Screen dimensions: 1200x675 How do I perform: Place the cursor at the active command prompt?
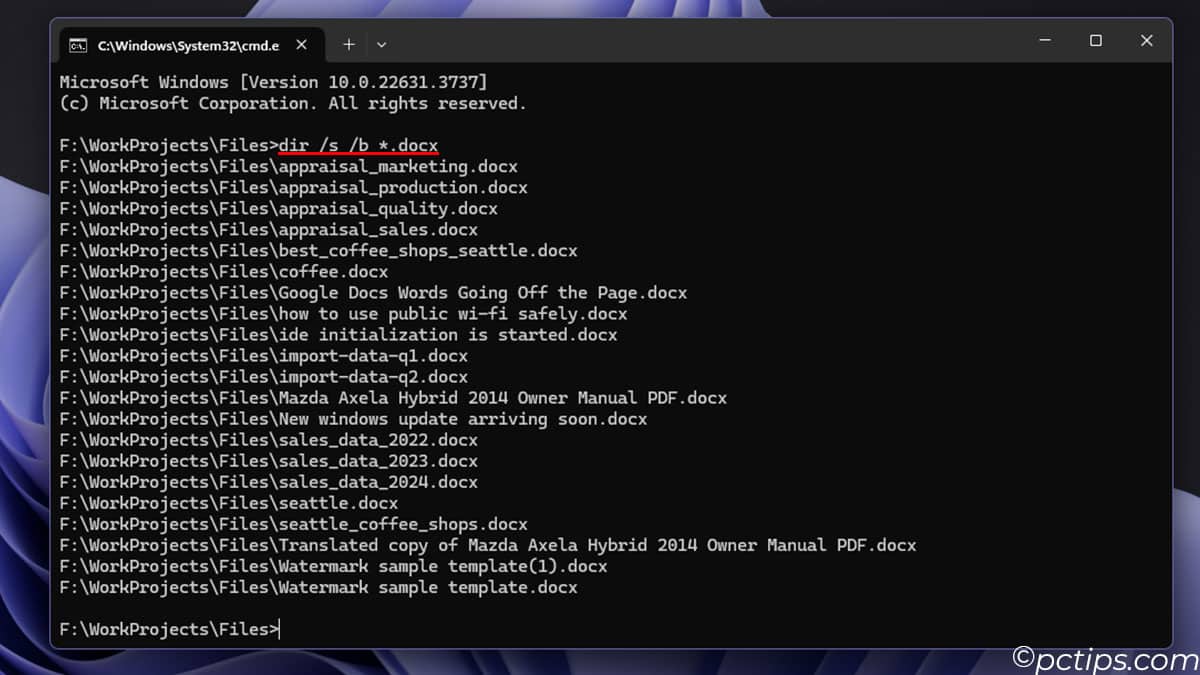point(279,628)
